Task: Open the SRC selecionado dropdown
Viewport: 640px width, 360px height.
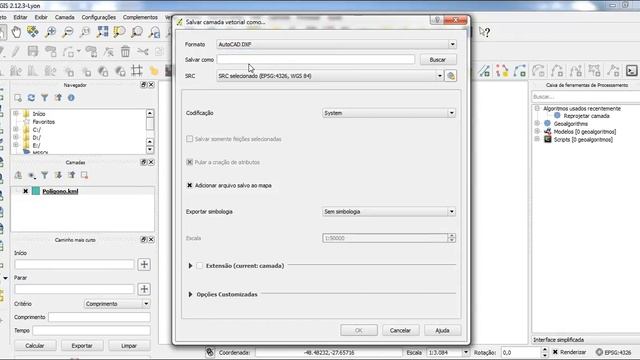Action: click(330, 76)
